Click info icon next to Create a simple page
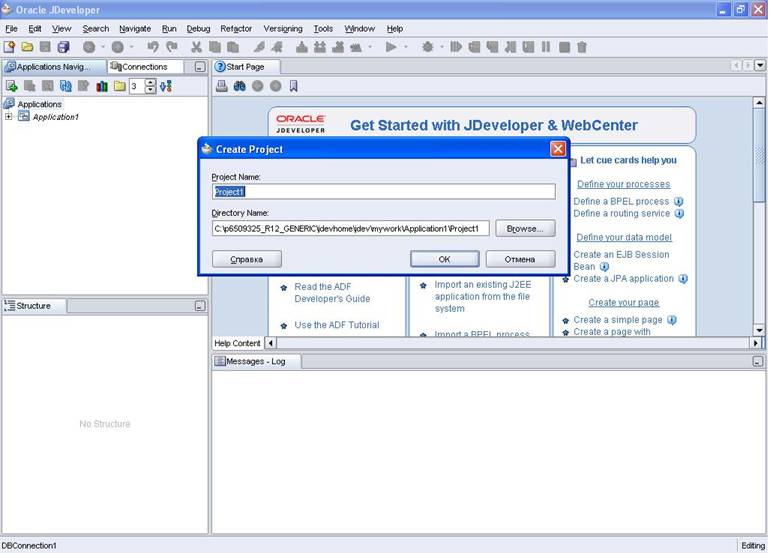 click(672, 320)
